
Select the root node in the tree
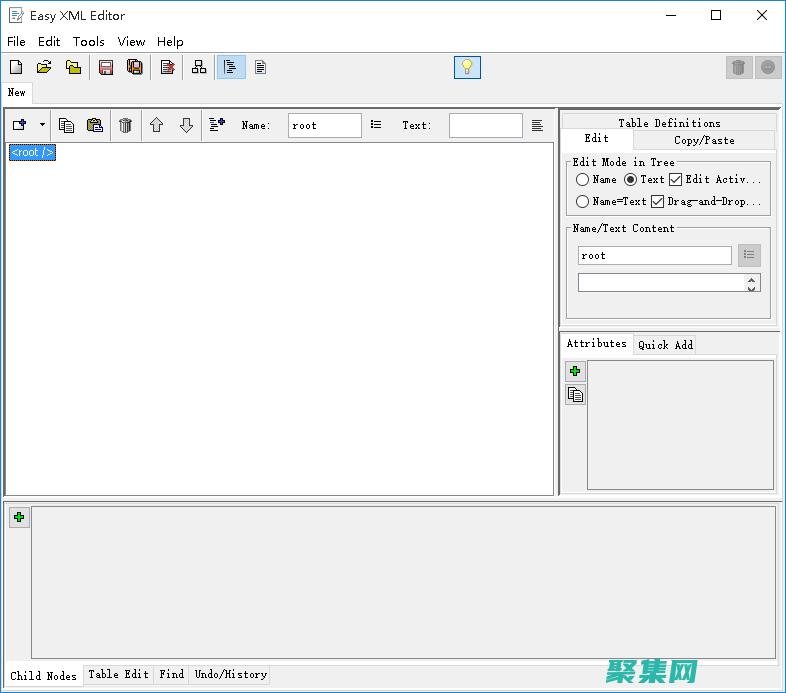[32, 152]
